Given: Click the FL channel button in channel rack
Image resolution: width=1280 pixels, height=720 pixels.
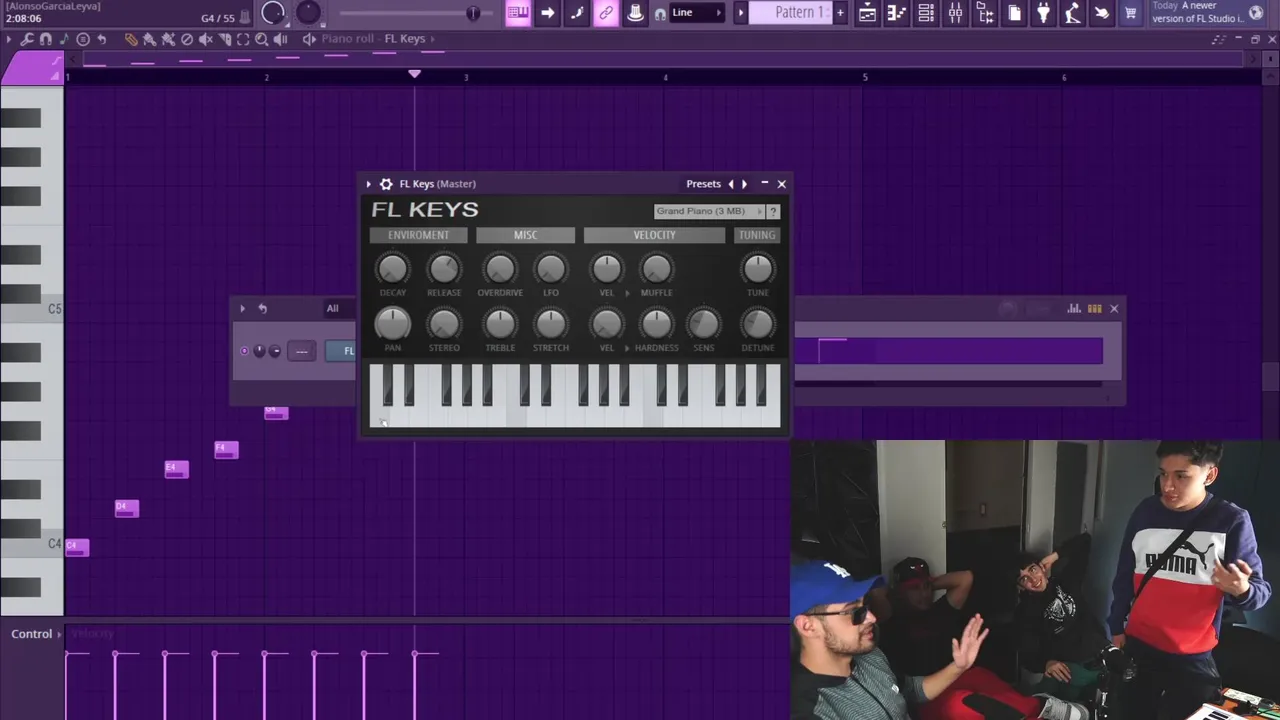Looking at the screenshot, I should coord(341,351).
